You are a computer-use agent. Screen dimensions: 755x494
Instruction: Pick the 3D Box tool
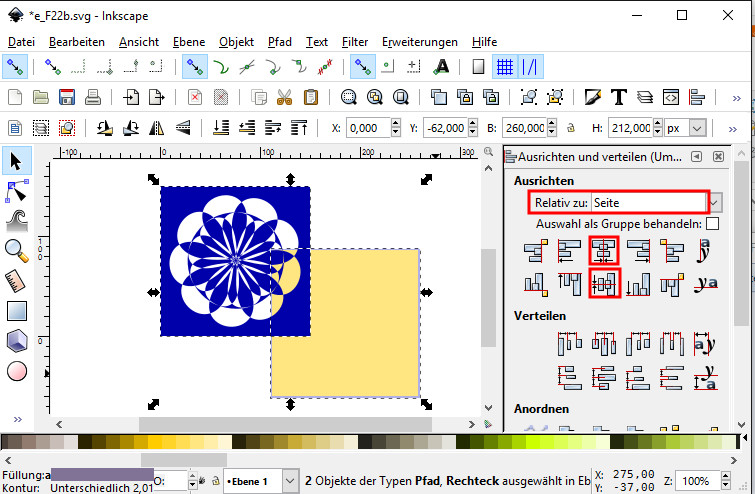coord(16,341)
